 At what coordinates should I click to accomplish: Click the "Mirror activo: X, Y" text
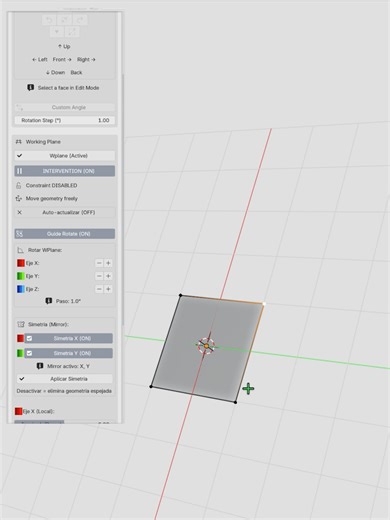pyautogui.click(x=68, y=366)
